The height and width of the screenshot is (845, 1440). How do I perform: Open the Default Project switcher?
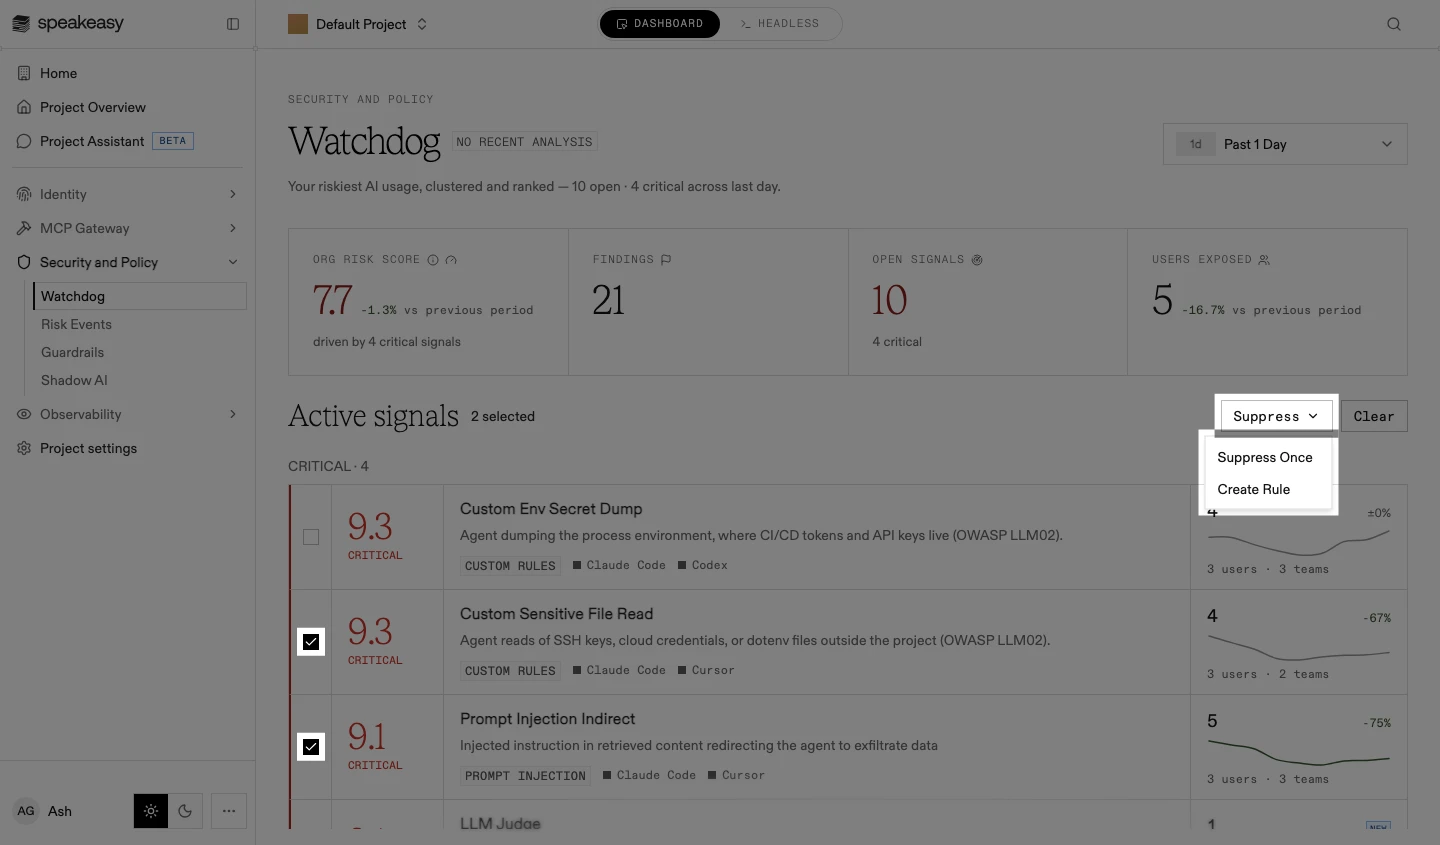click(x=358, y=24)
